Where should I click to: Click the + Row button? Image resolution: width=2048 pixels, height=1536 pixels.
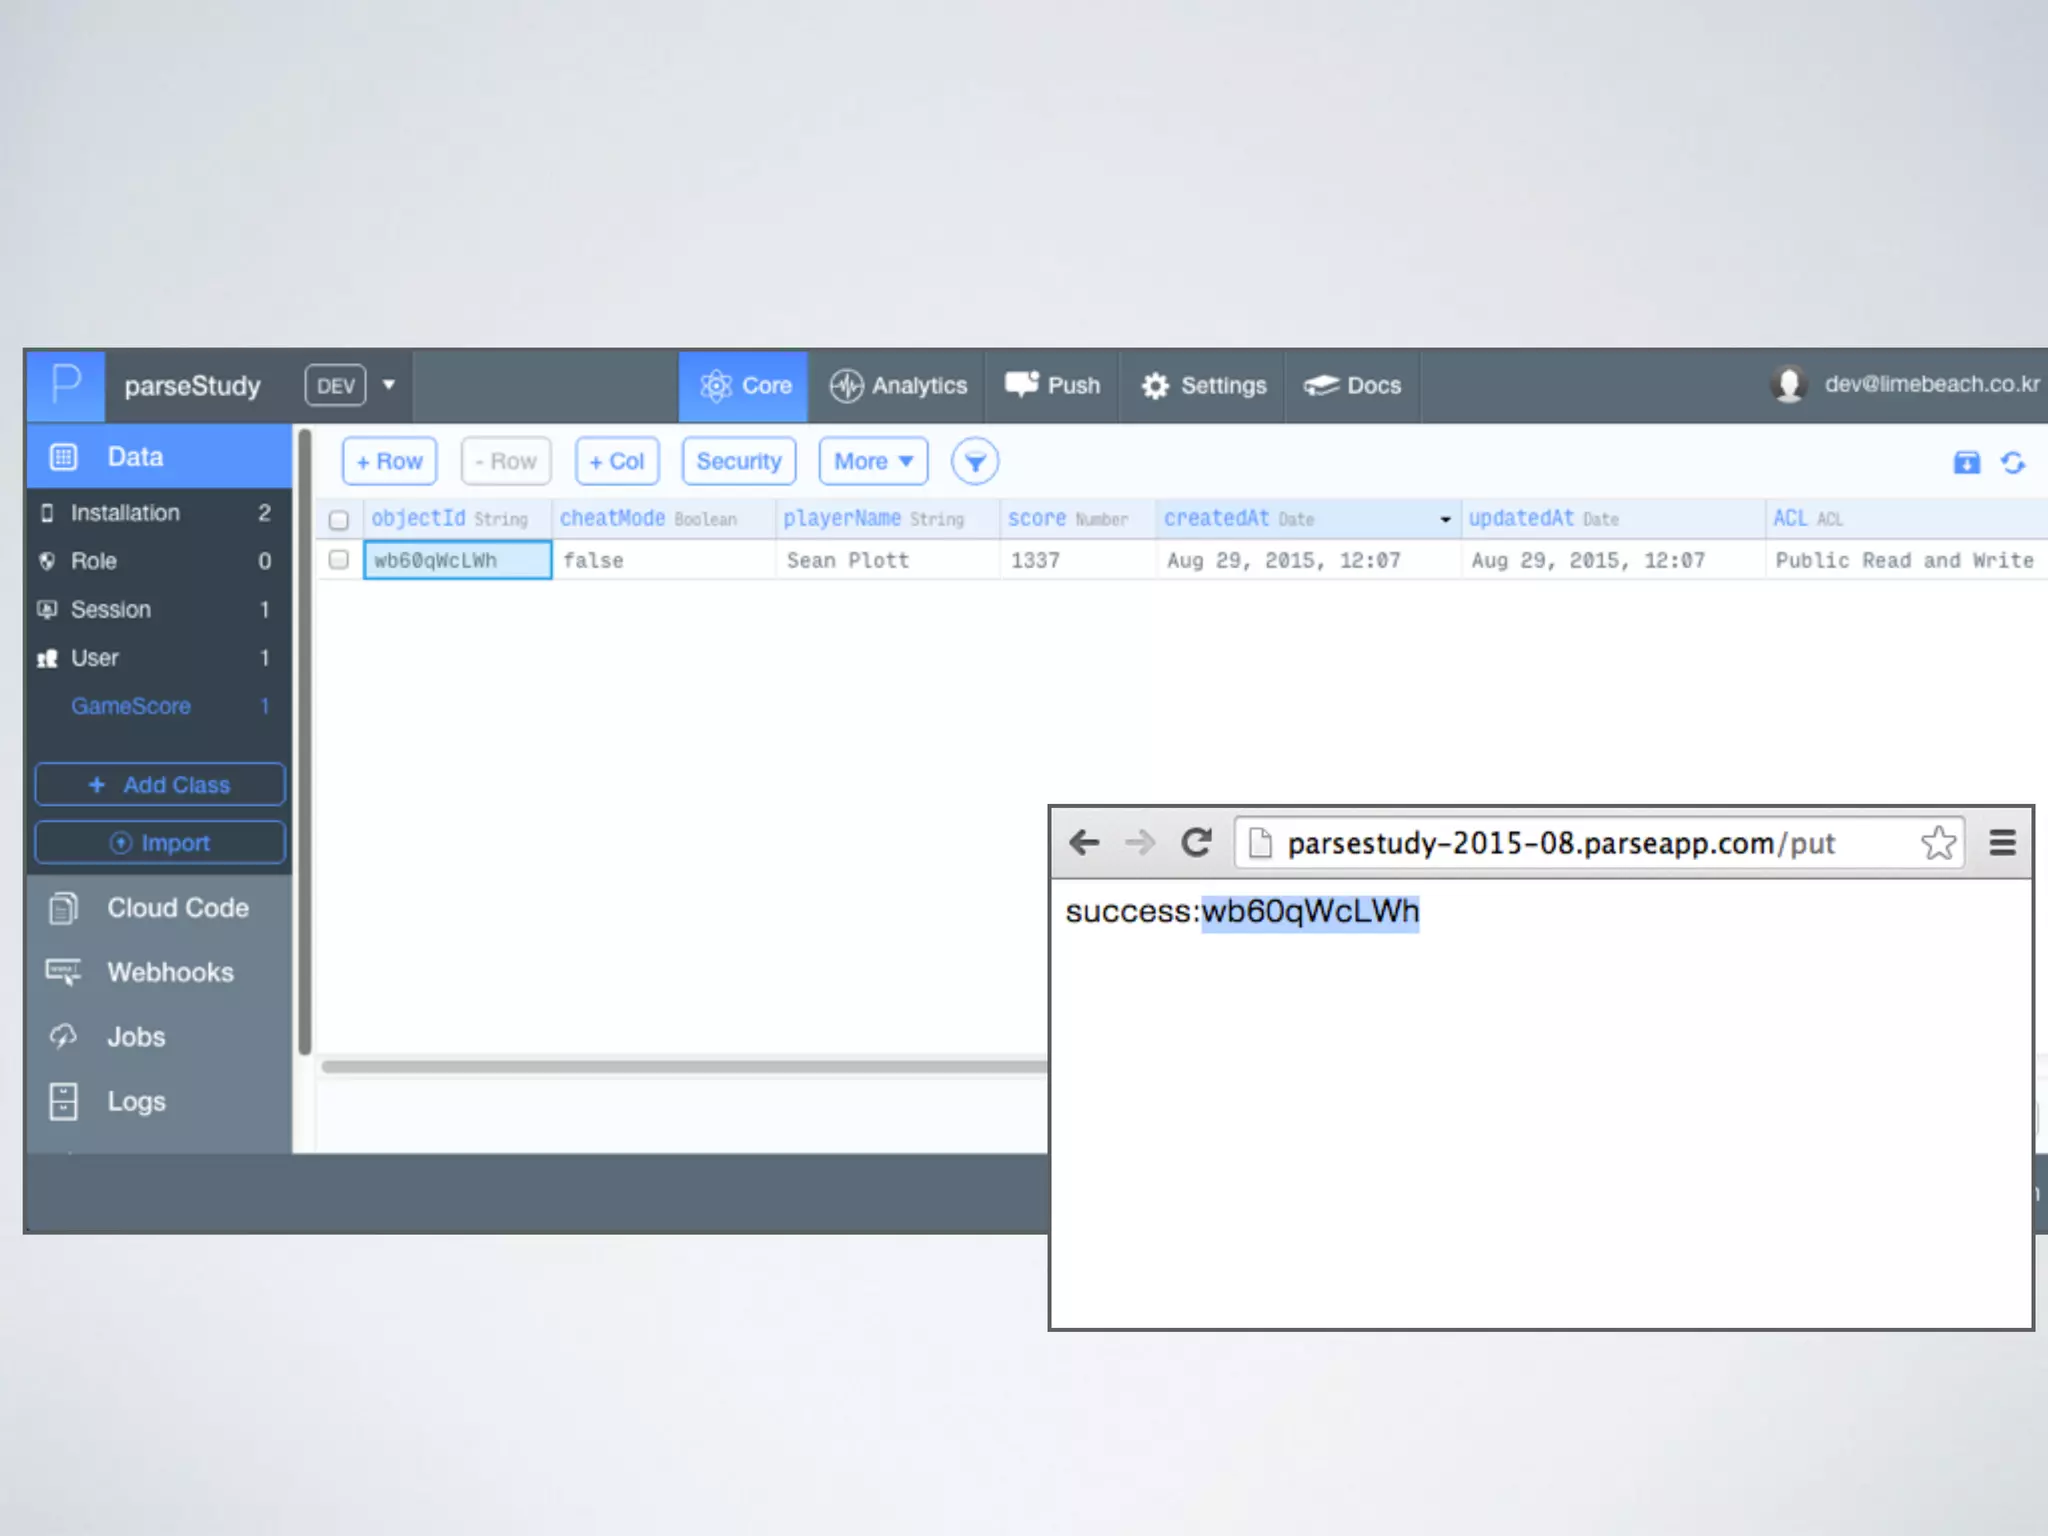[389, 461]
